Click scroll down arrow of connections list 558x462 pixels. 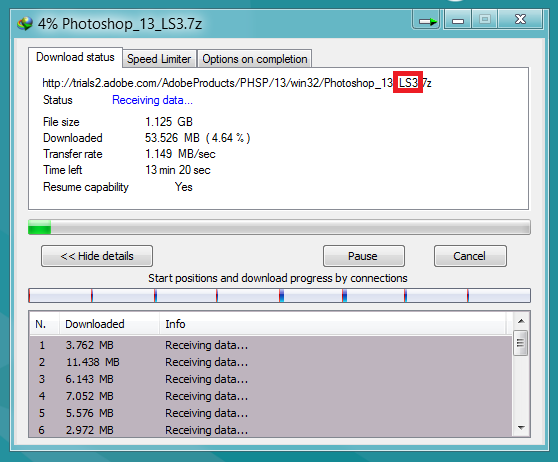pyautogui.click(x=521, y=428)
